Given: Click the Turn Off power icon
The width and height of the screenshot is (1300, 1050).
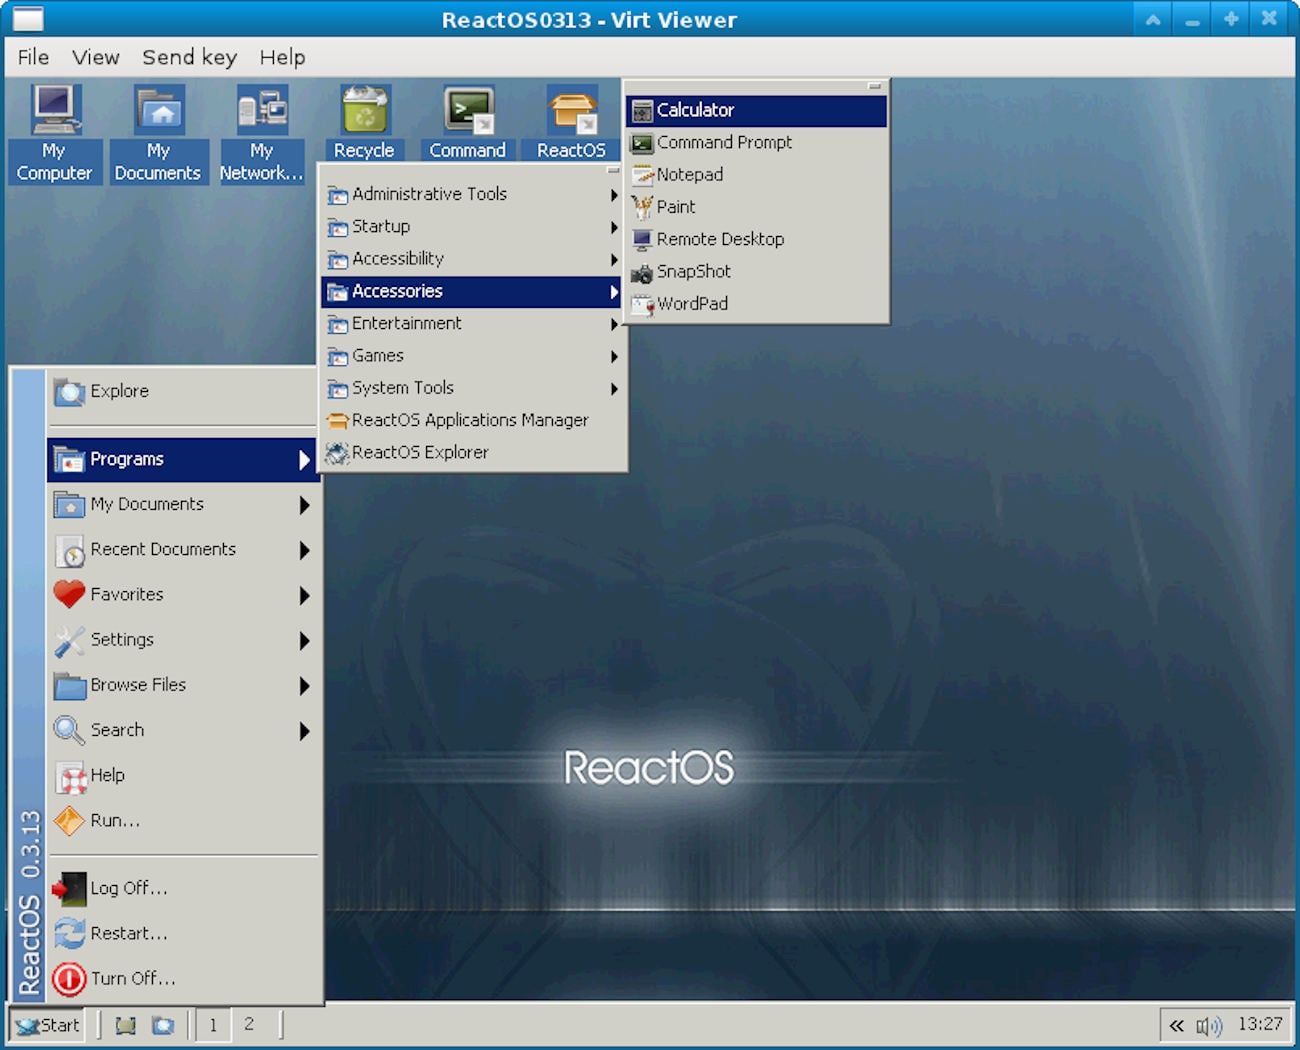Looking at the screenshot, I should pyautogui.click(x=69, y=979).
